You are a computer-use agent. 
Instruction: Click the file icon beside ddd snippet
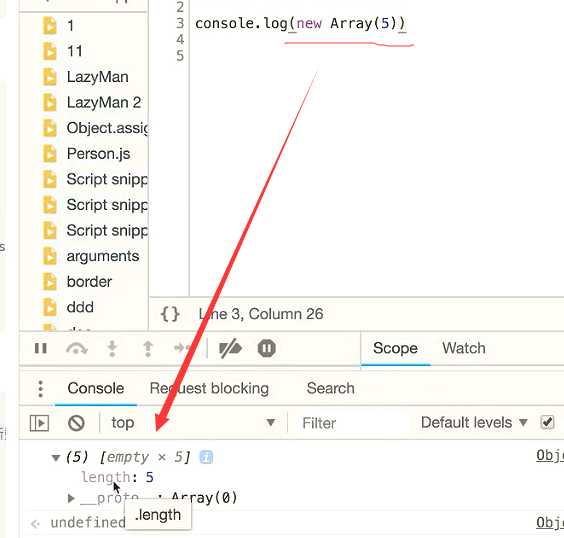pyautogui.click(x=50, y=307)
